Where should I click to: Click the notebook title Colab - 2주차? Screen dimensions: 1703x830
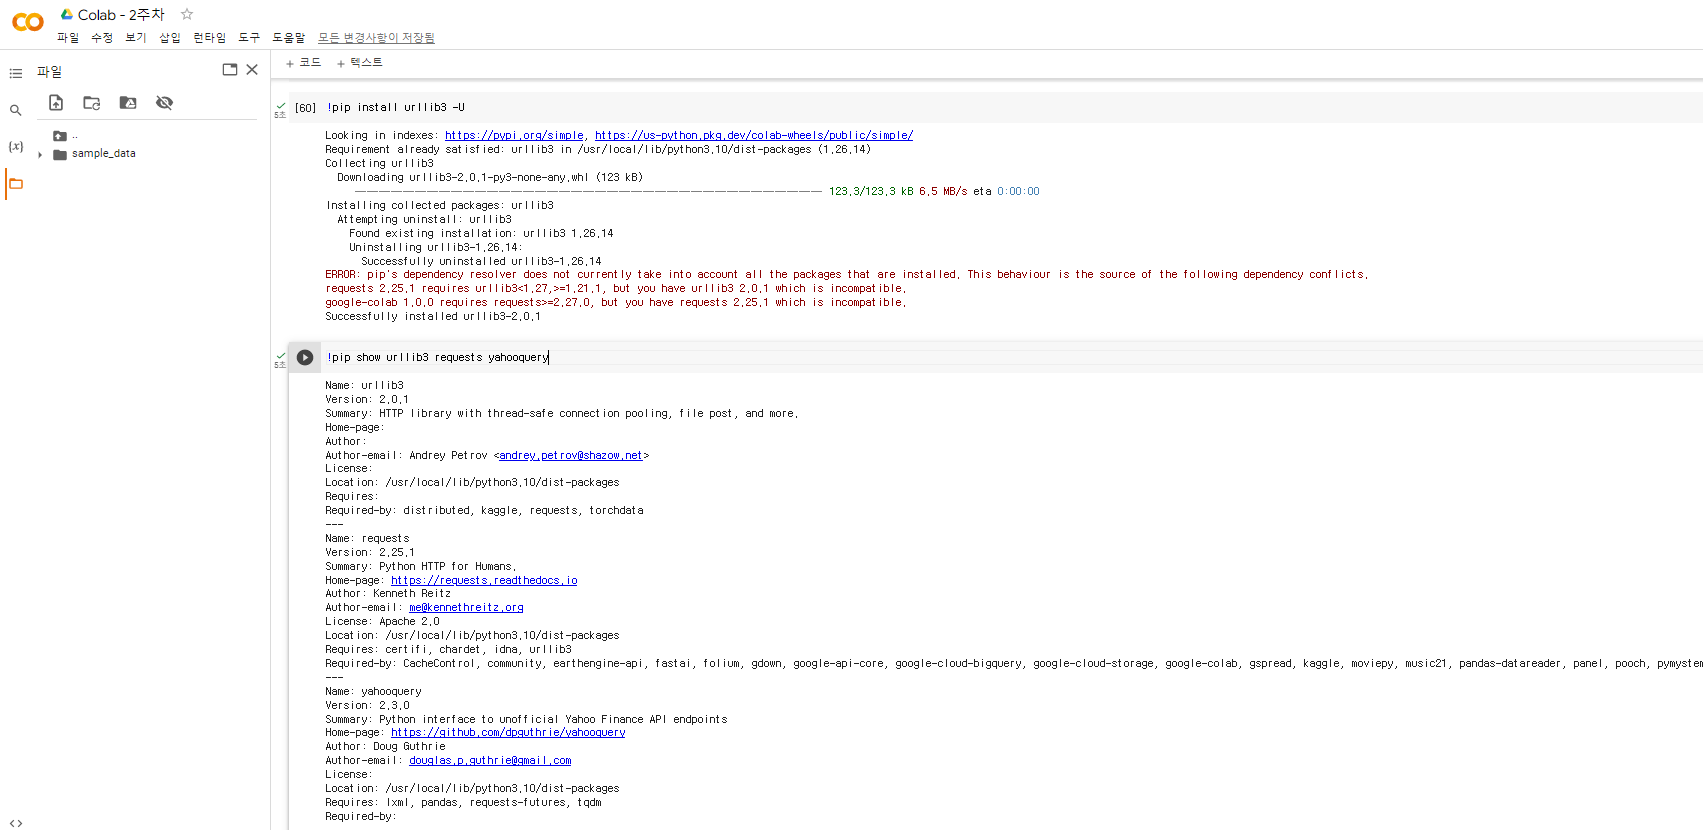(121, 15)
